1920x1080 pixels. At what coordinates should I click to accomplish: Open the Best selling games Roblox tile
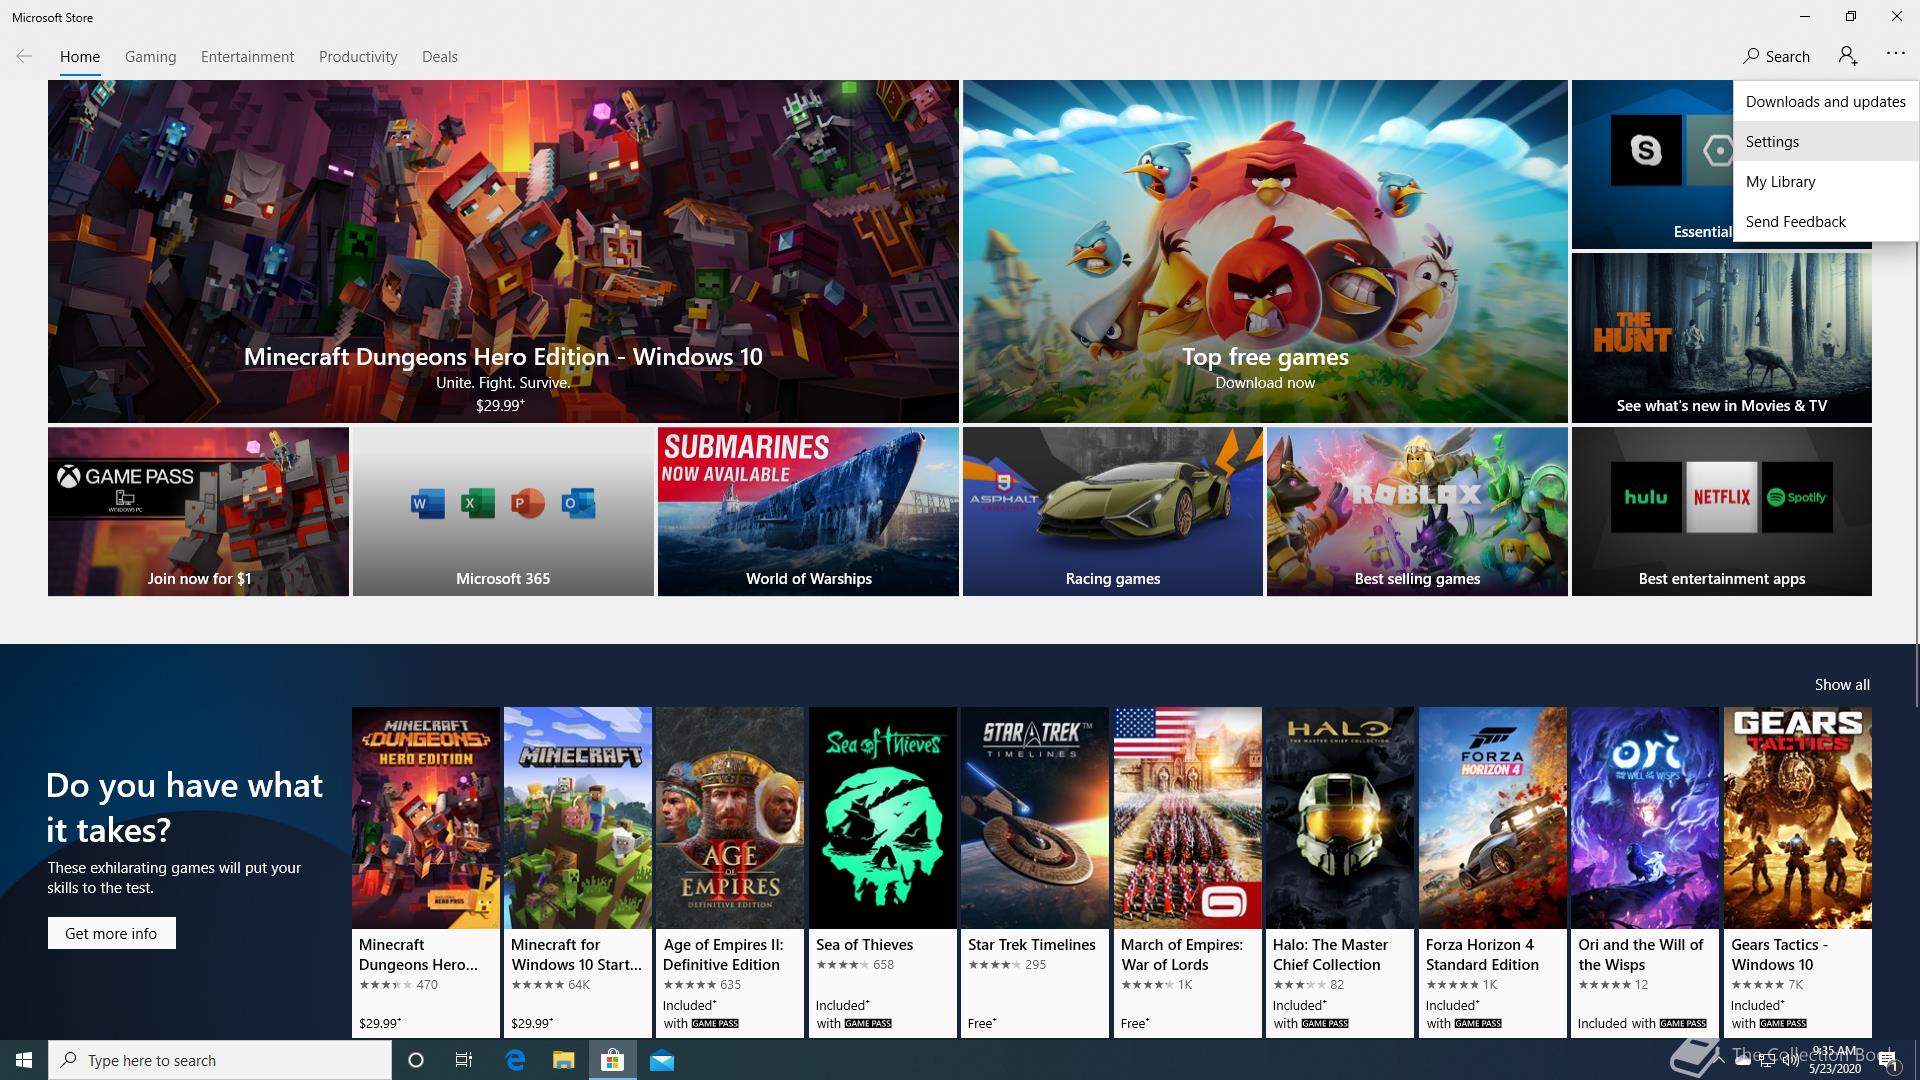click(x=1417, y=511)
